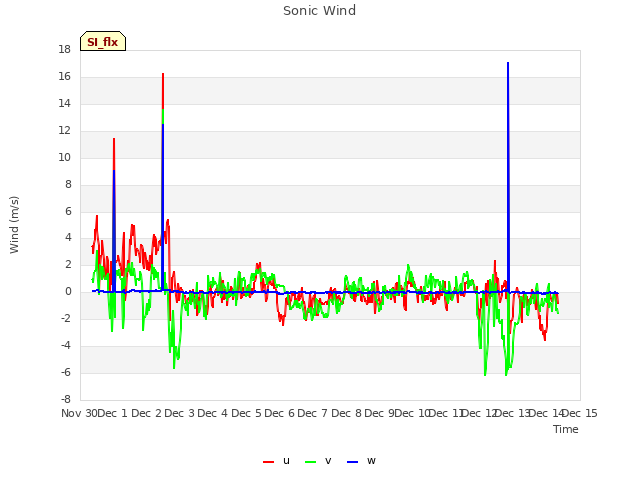640x480 pixels.
Task: Click the Time x-axis title
Action: tap(566, 429)
